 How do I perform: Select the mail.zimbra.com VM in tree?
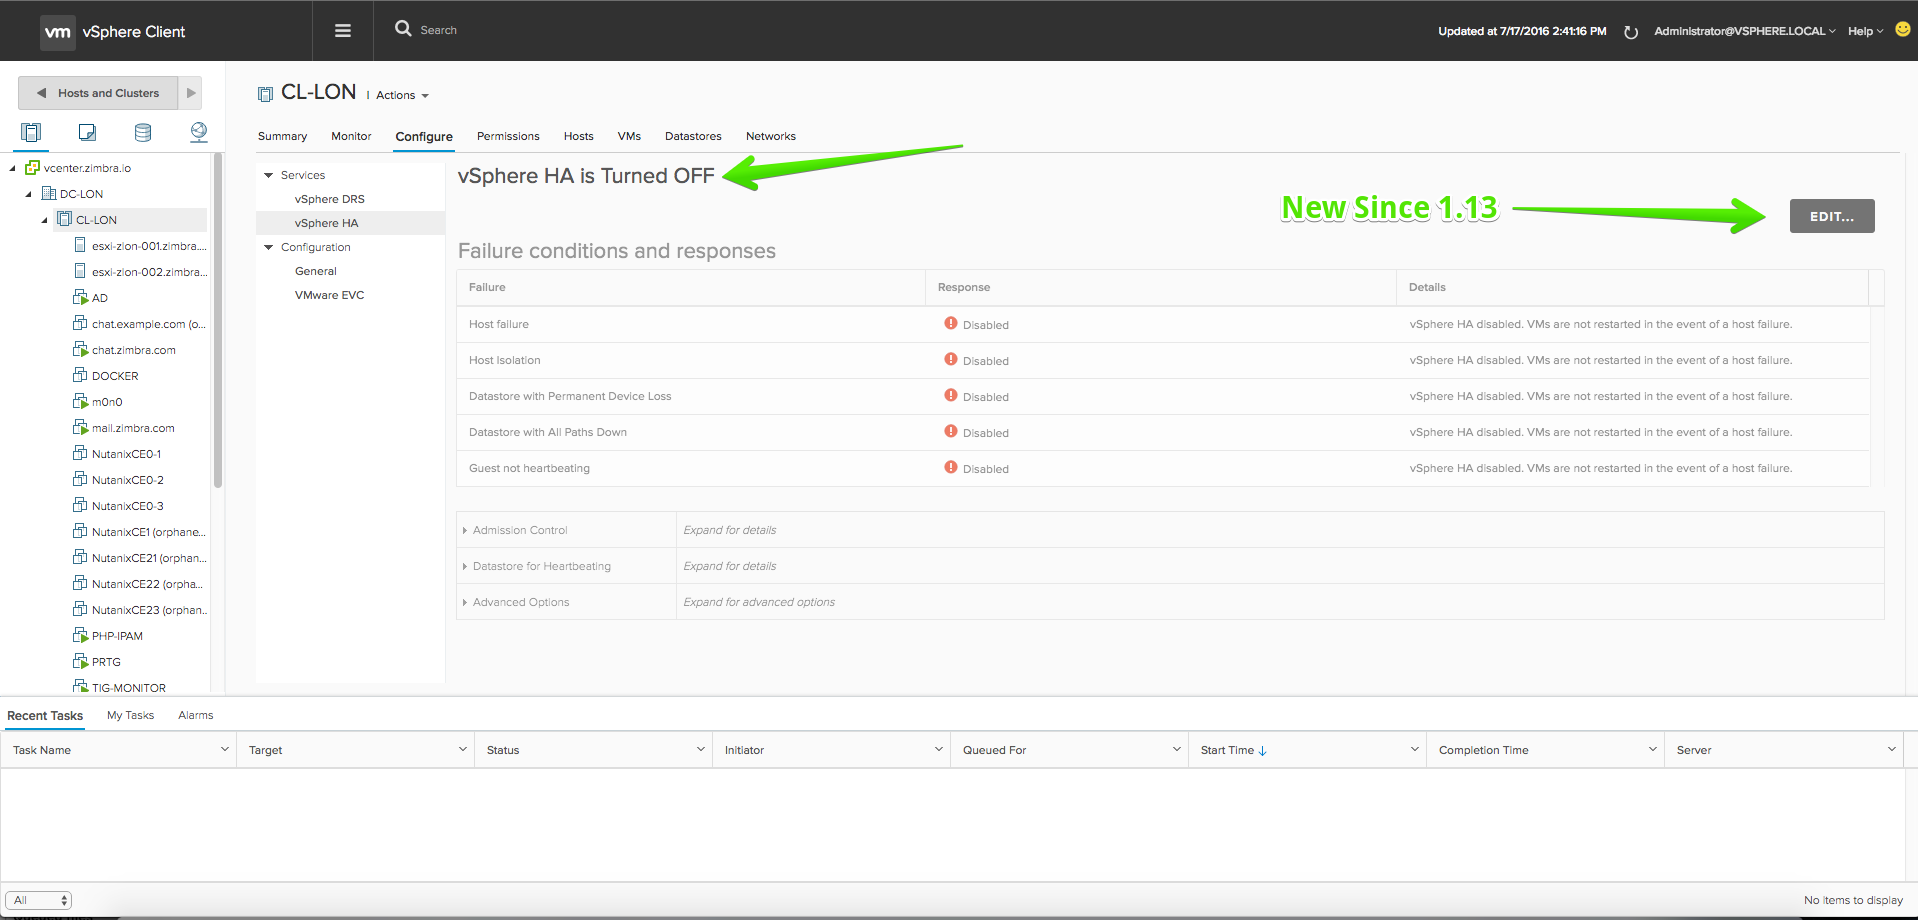click(133, 428)
